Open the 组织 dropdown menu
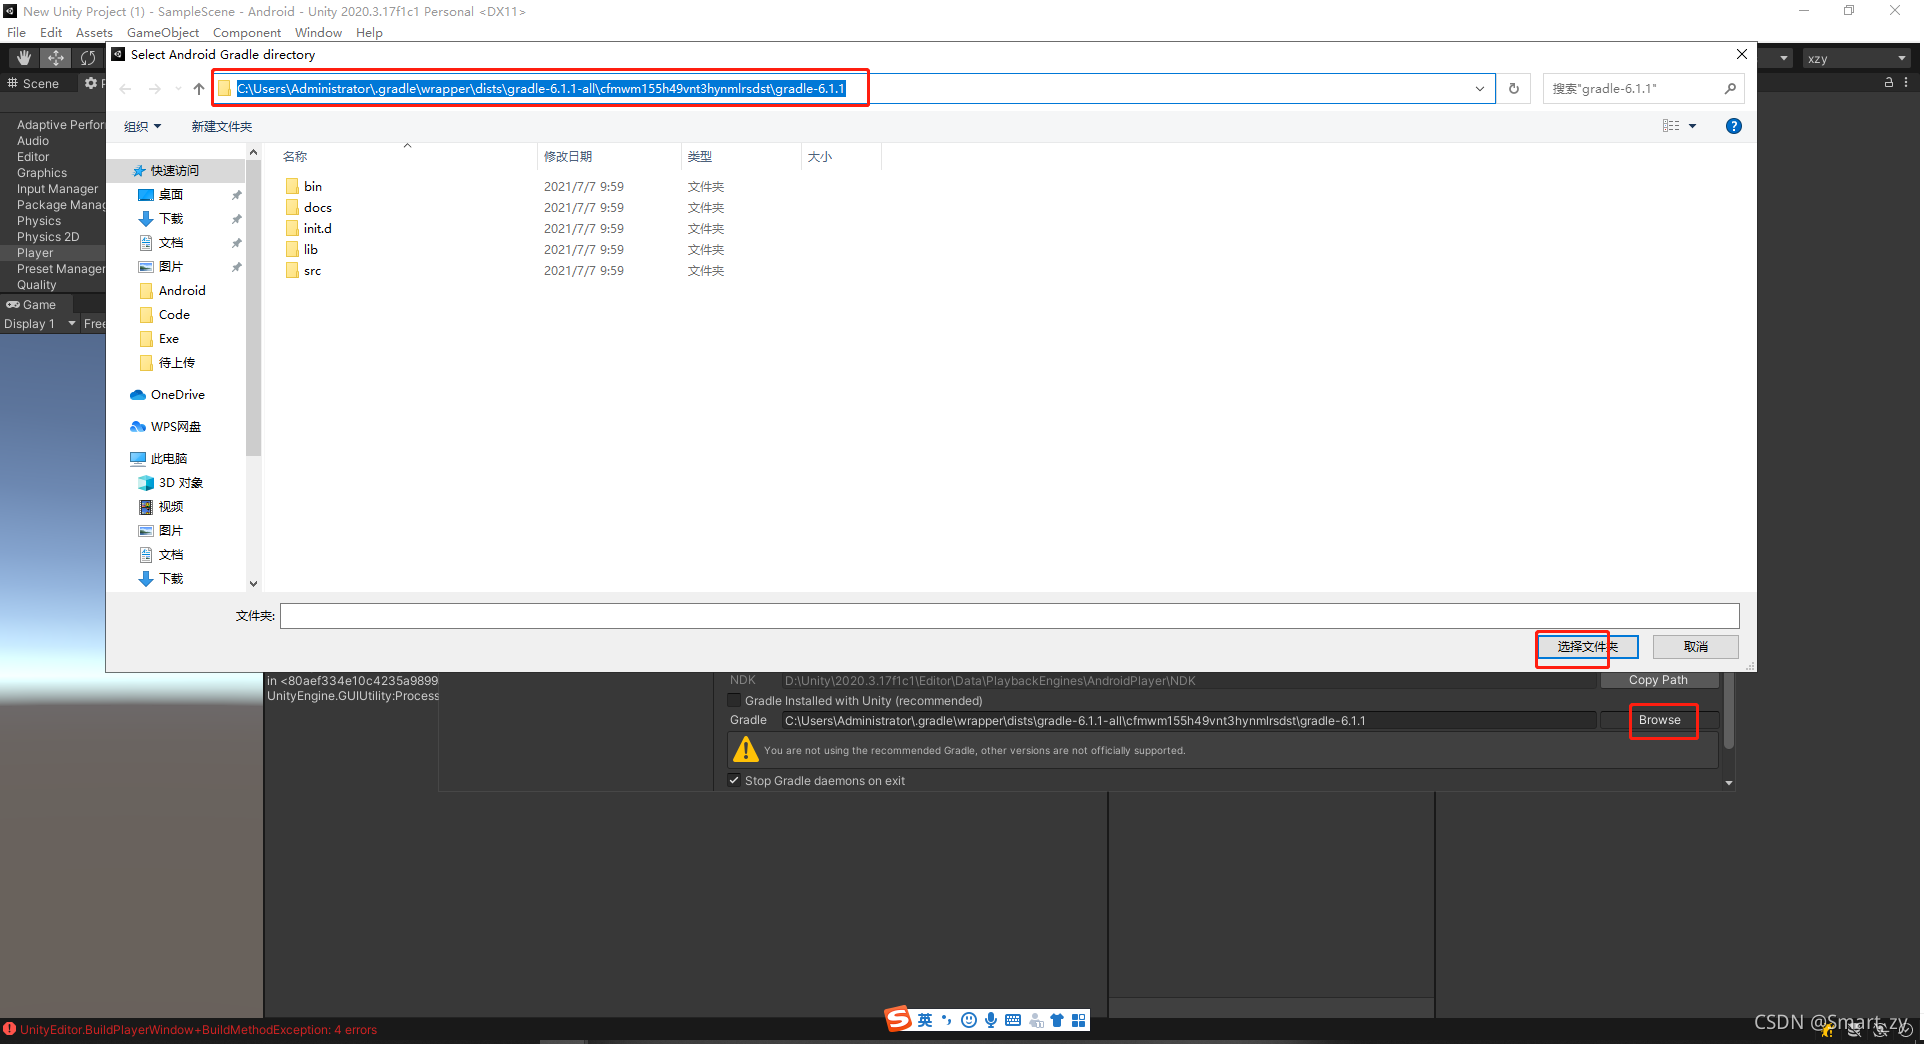Image resolution: width=1924 pixels, height=1044 pixels. click(x=142, y=126)
